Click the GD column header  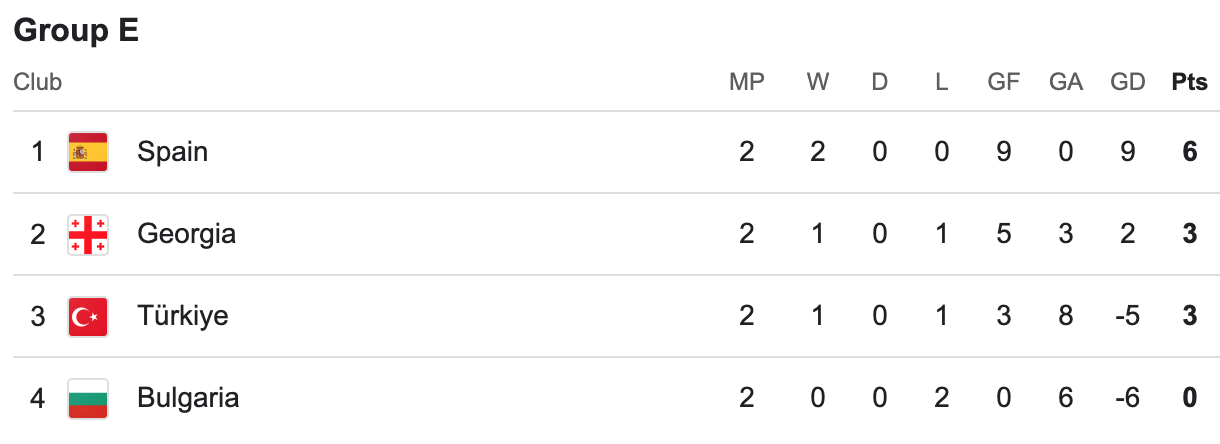(x=1128, y=82)
